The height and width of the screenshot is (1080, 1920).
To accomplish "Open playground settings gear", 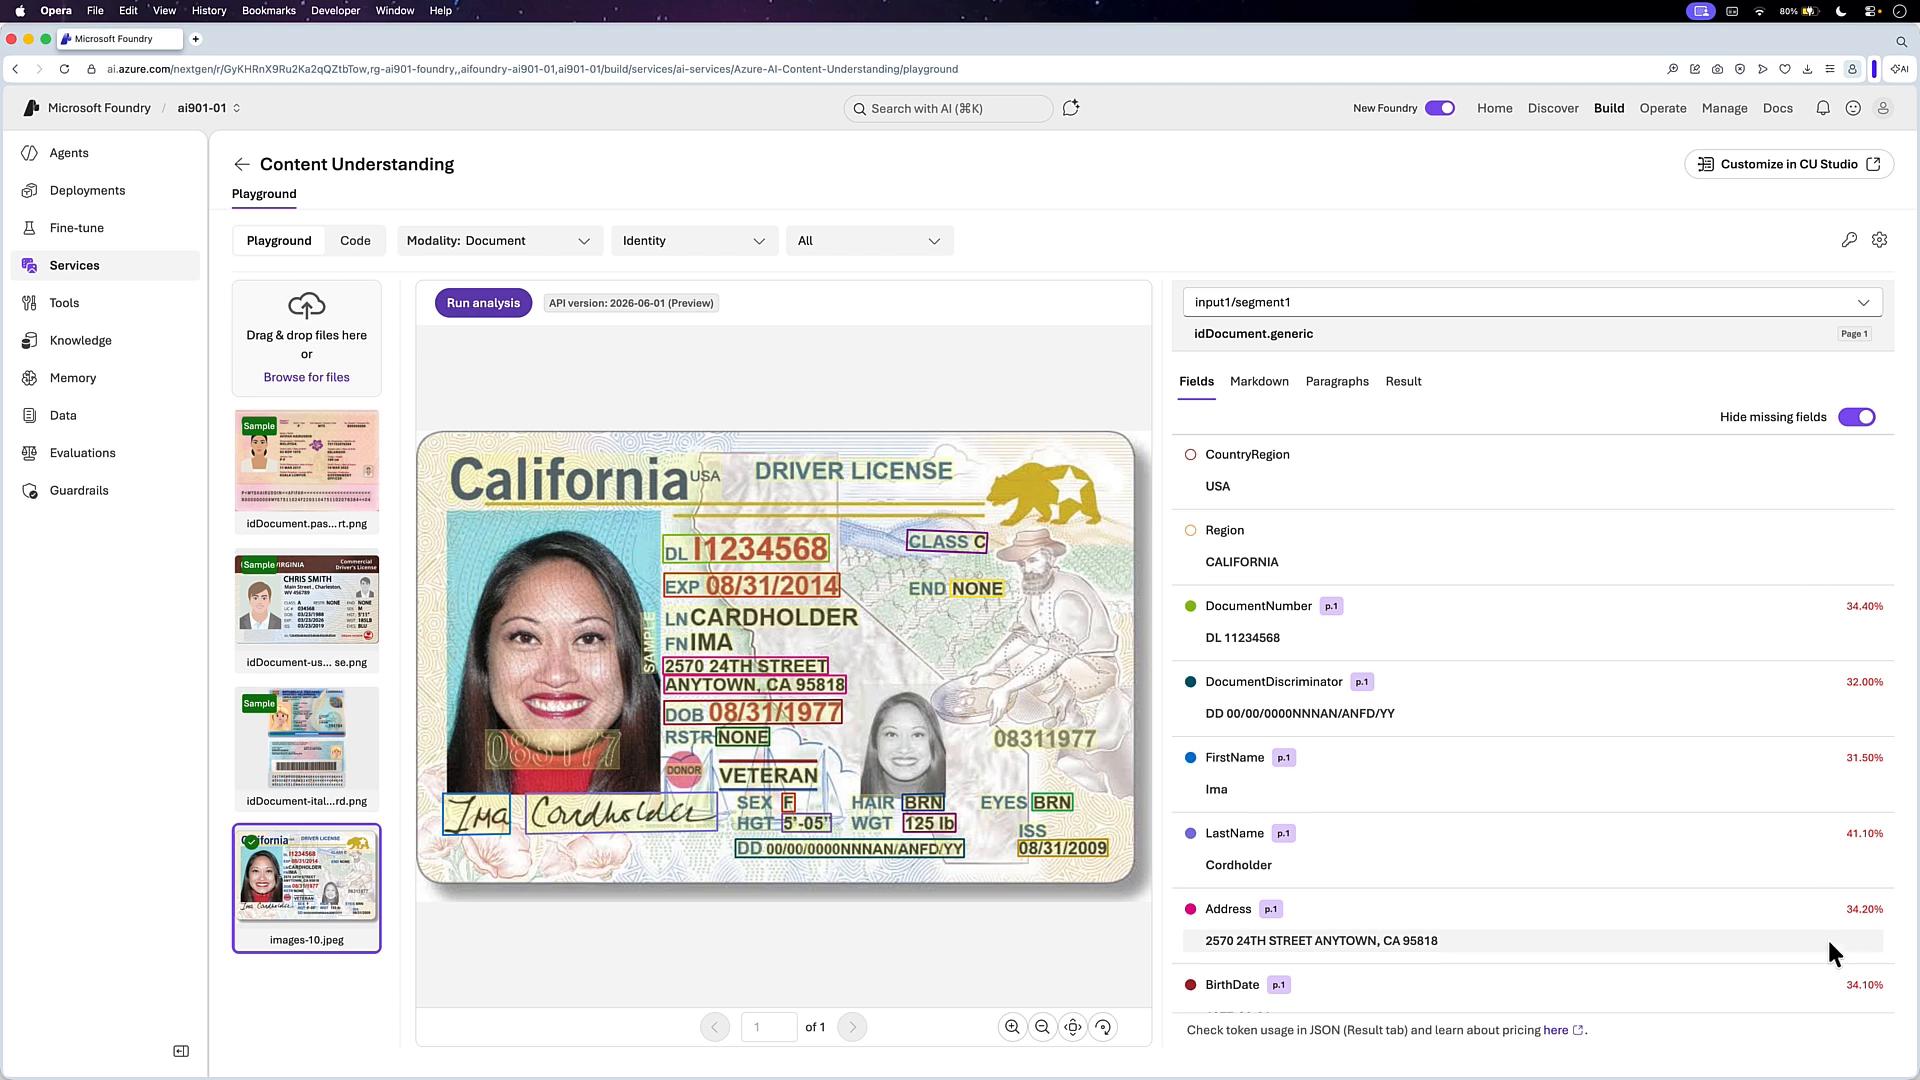I will [x=1880, y=240].
